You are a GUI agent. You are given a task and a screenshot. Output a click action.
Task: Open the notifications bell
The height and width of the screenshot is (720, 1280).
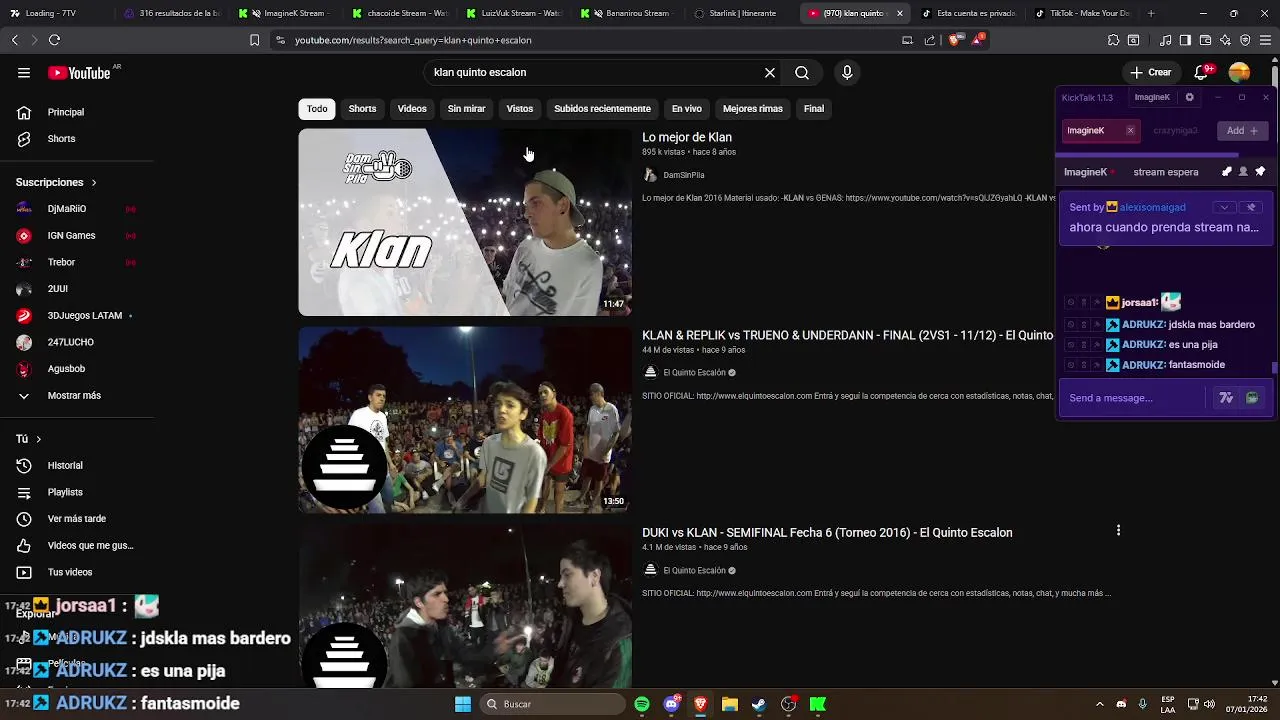pos(1202,72)
